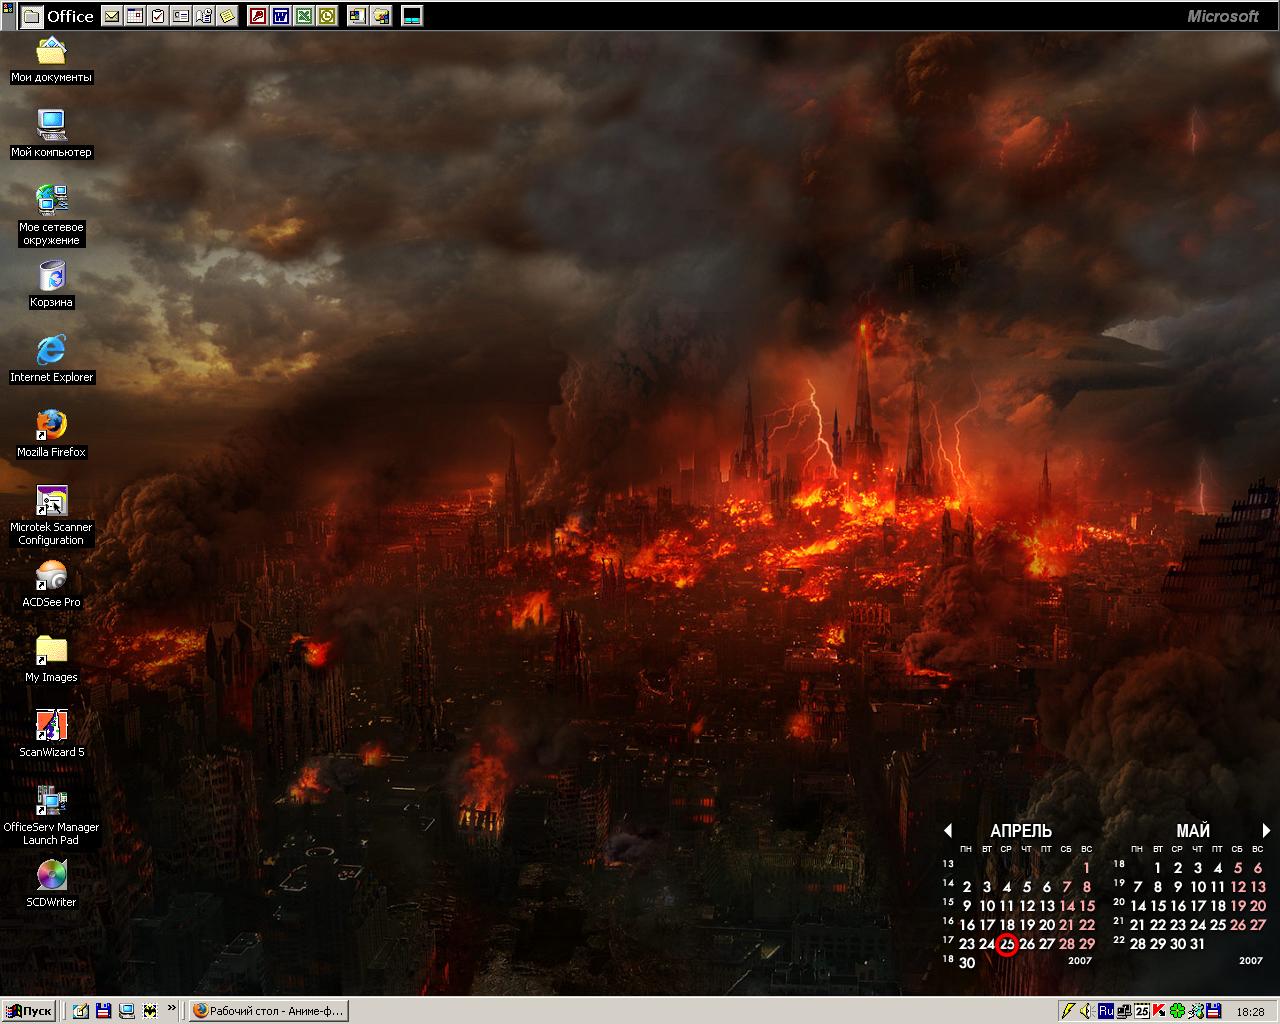Expand quick launch overflow chevron
The height and width of the screenshot is (1024, 1280).
(x=172, y=1008)
